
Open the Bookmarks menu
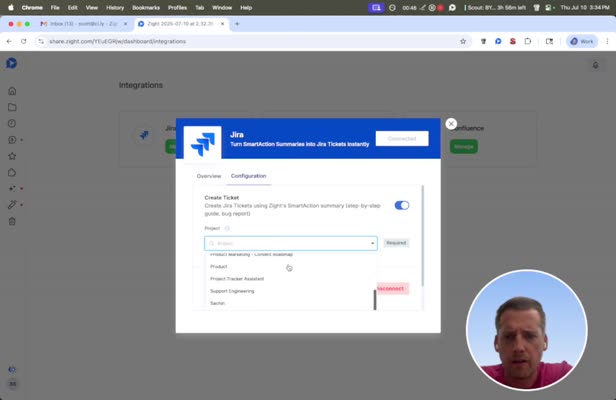coord(146,7)
